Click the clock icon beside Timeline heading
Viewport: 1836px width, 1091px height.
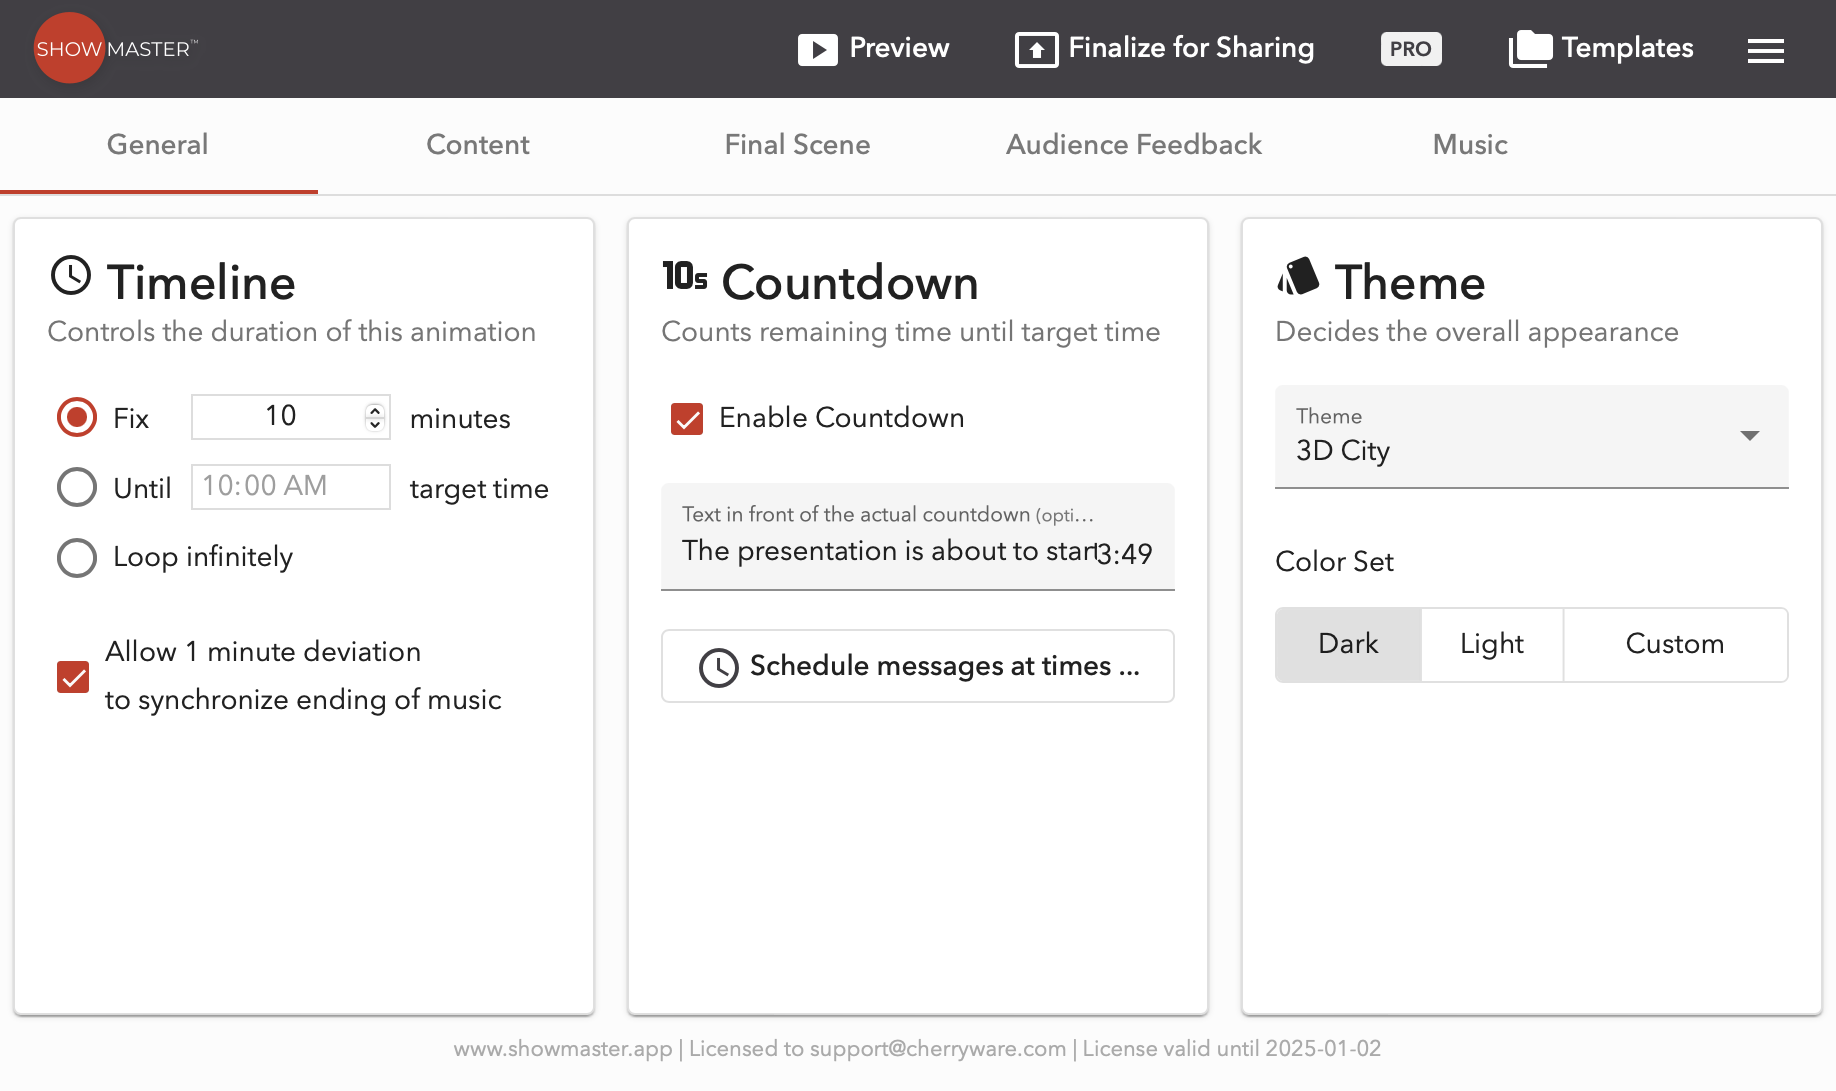[71, 276]
